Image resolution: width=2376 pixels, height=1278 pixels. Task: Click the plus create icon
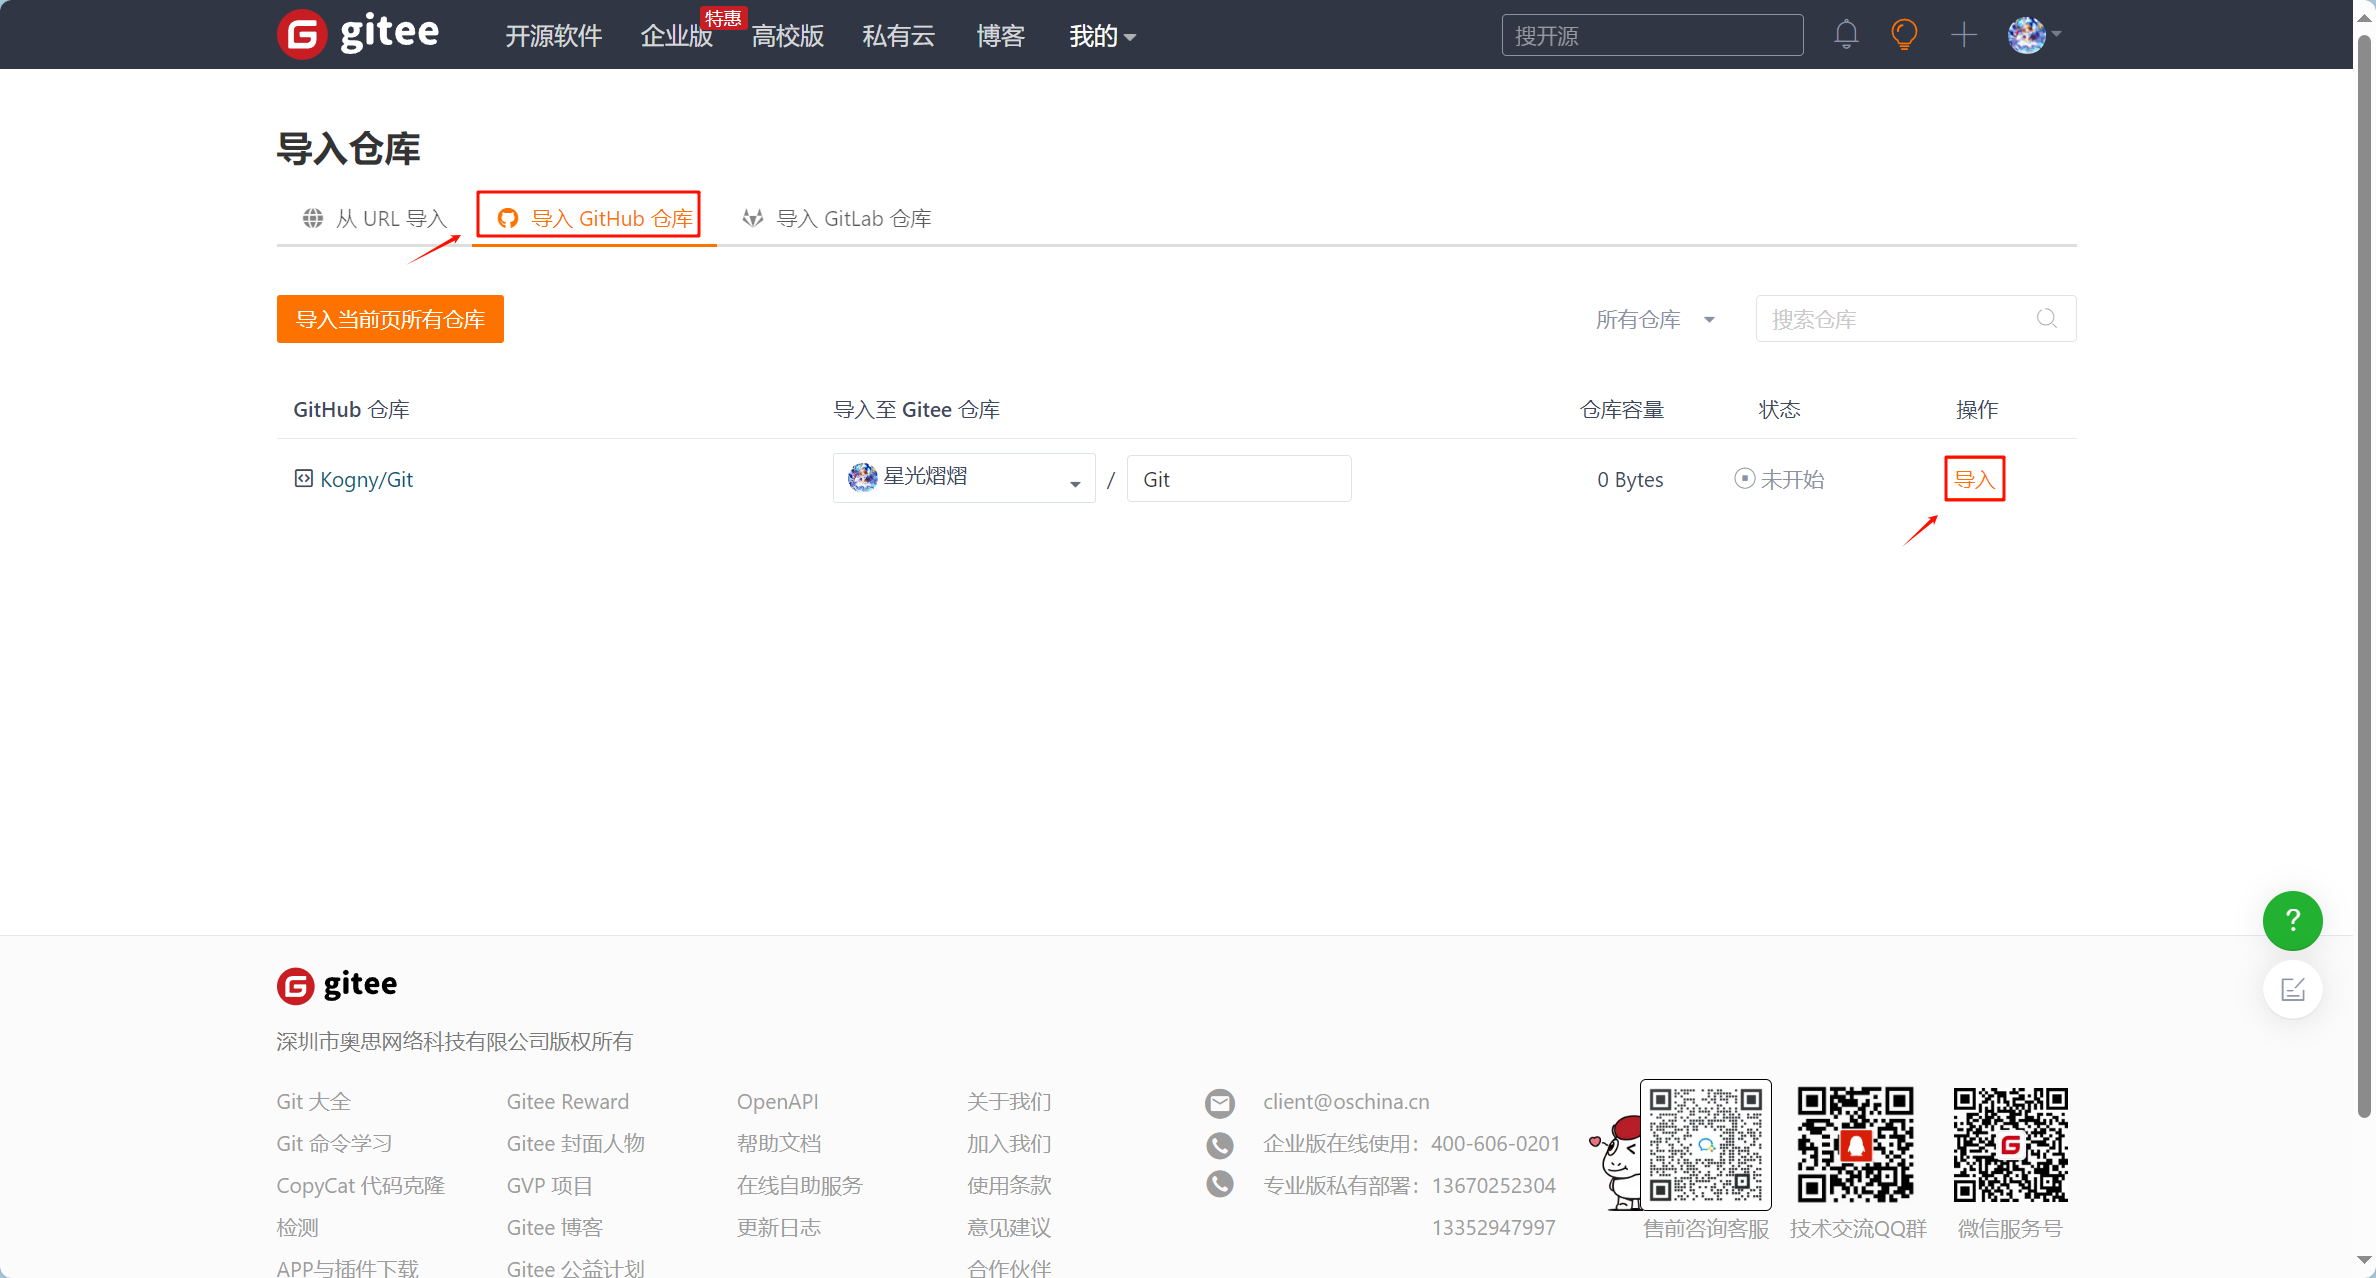click(1964, 35)
